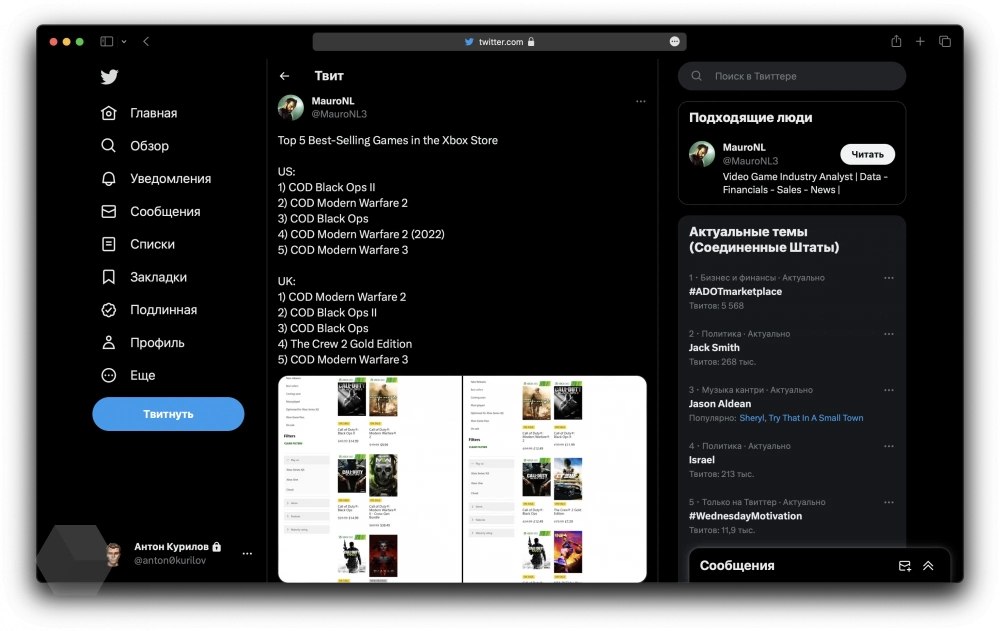The image size is (1000, 631).
Task: Open the Safari sidebar dropdown chevron
Action: click(124, 42)
